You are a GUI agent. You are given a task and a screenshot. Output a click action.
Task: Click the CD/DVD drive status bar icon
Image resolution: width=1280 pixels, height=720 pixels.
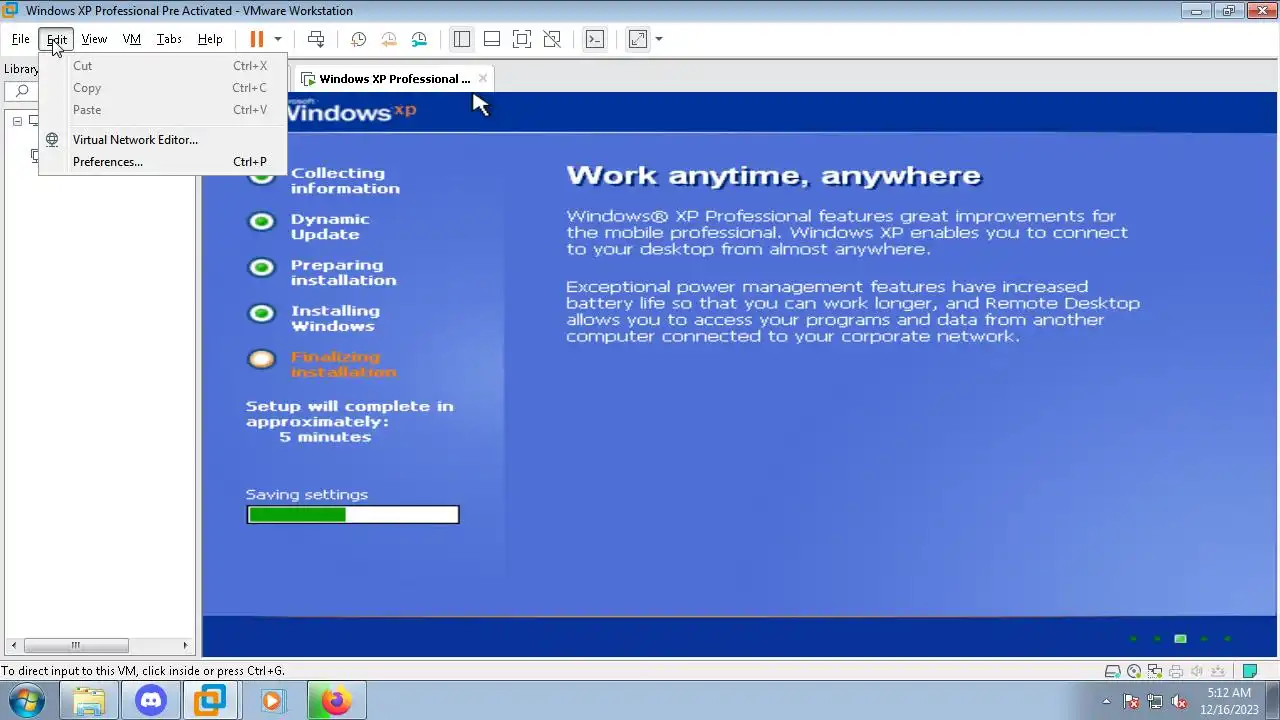[x=1134, y=671]
